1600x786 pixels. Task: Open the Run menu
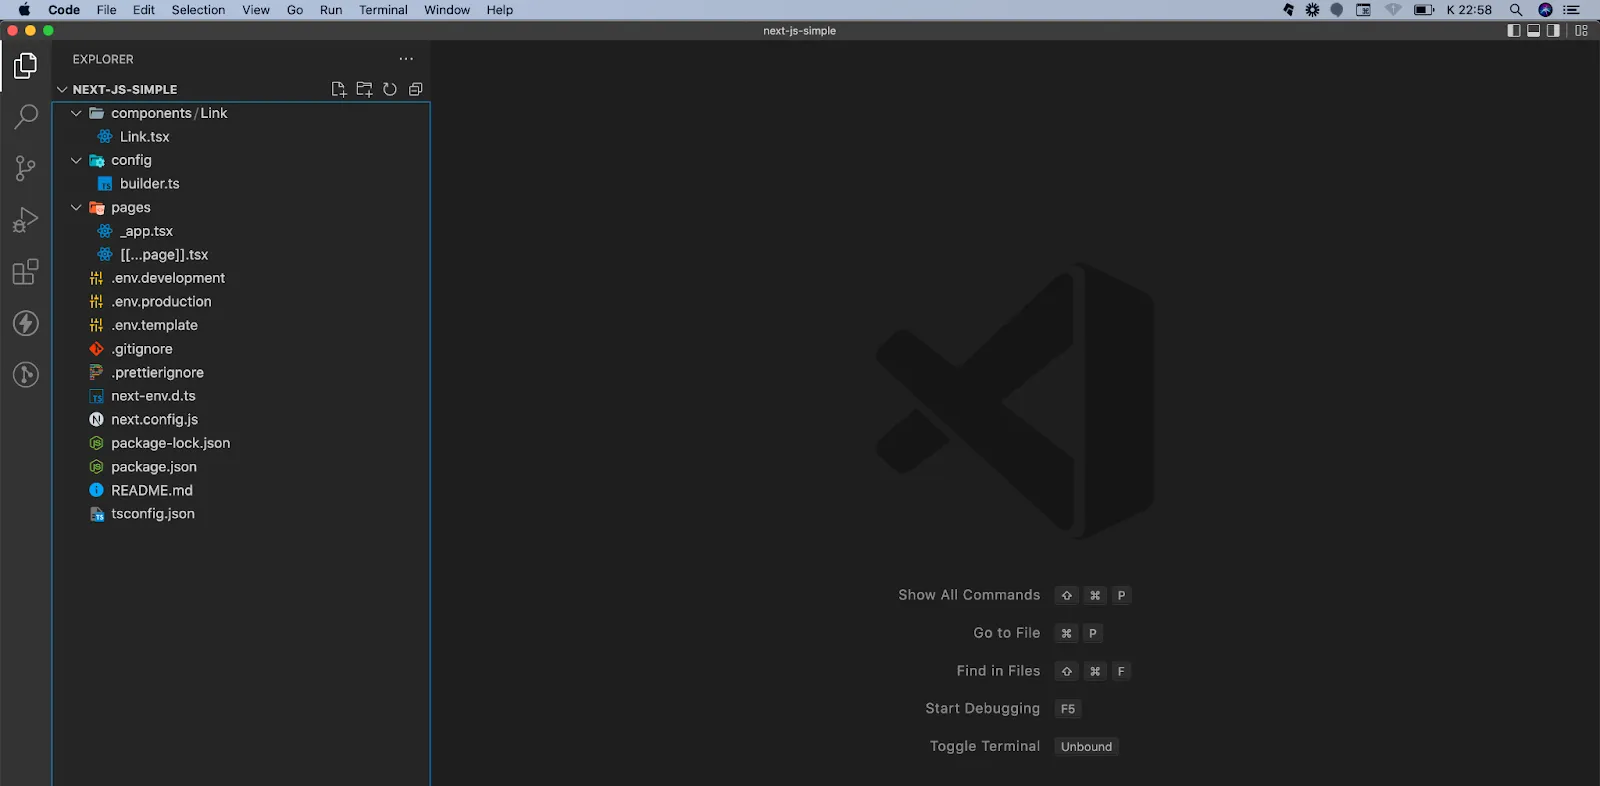[x=331, y=10]
